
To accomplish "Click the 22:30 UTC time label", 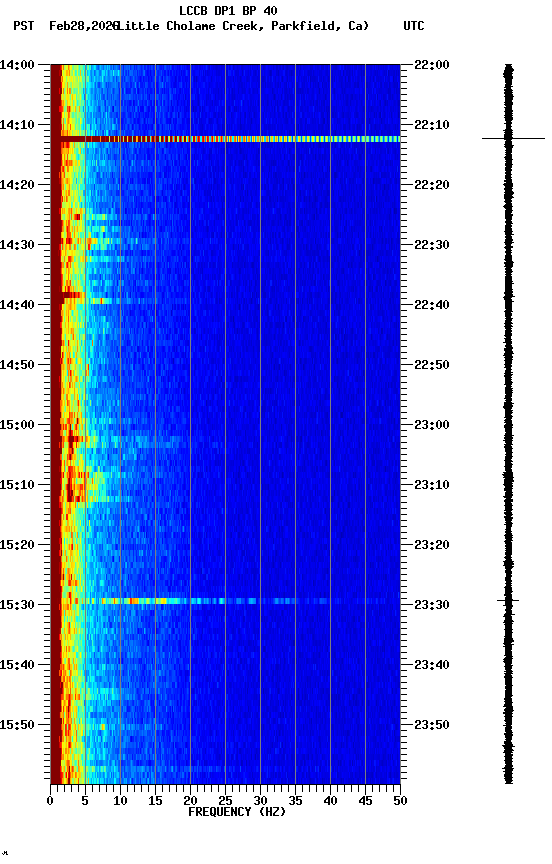I will pos(432,245).
